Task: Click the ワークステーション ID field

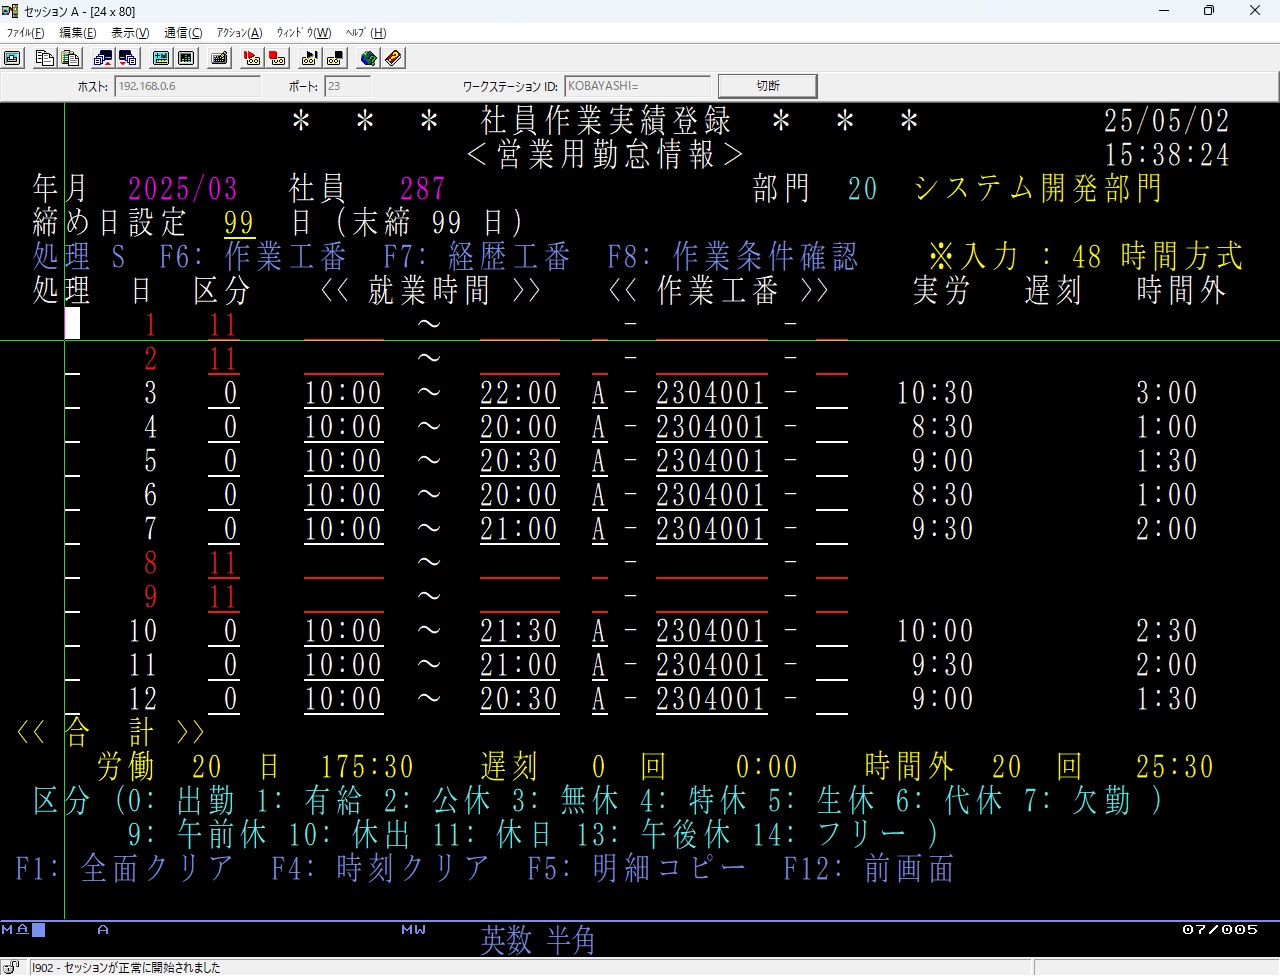Action: point(637,87)
